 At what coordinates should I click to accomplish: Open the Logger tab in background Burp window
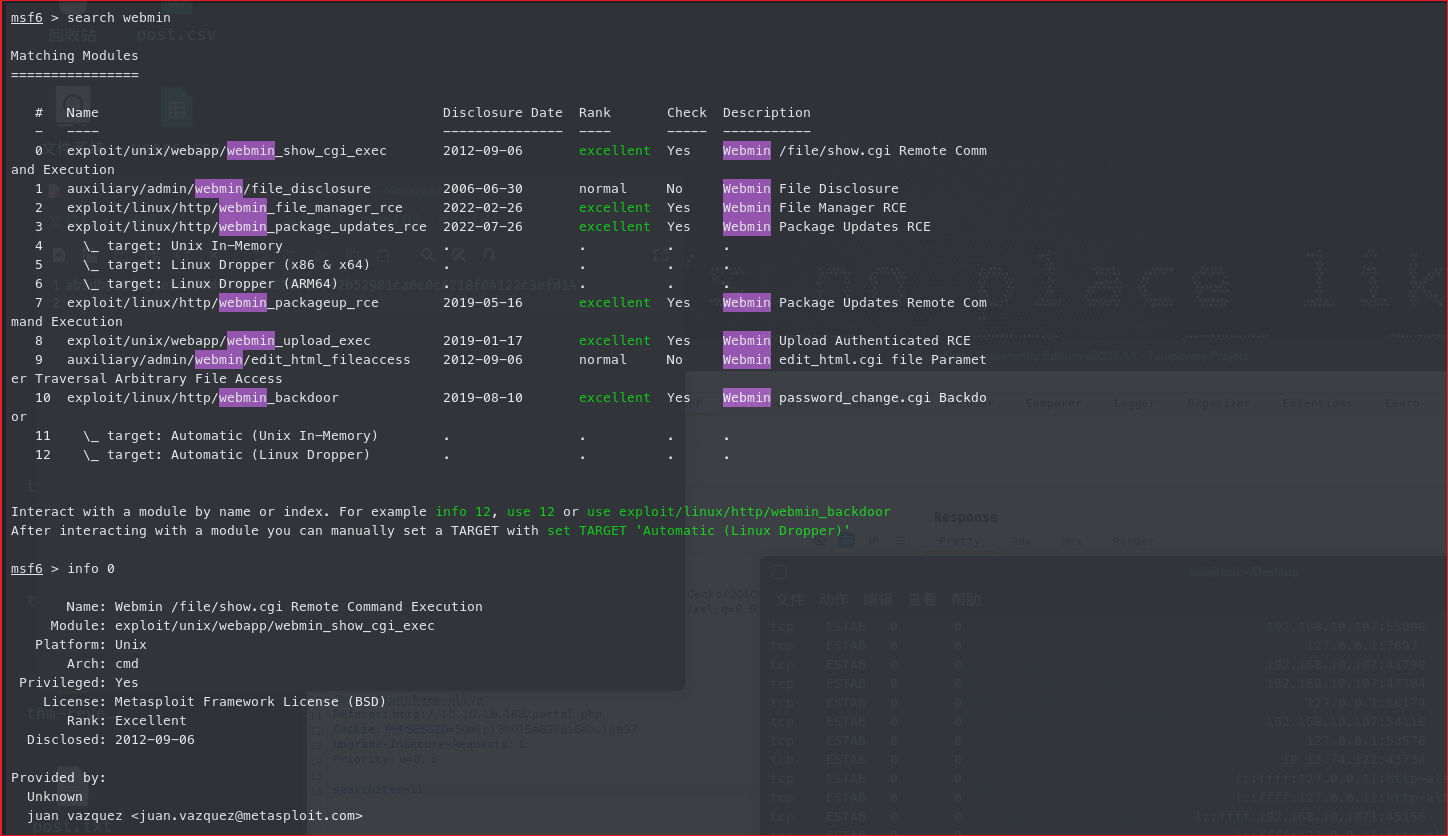click(x=1135, y=403)
